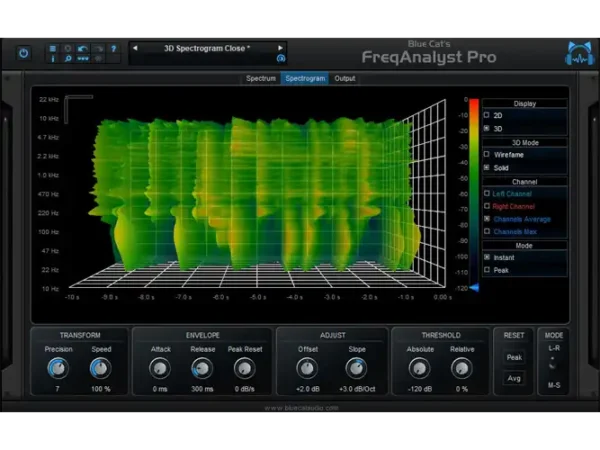The width and height of the screenshot is (600, 450).
Task: Select Solid 3D mode
Action: click(x=487, y=168)
